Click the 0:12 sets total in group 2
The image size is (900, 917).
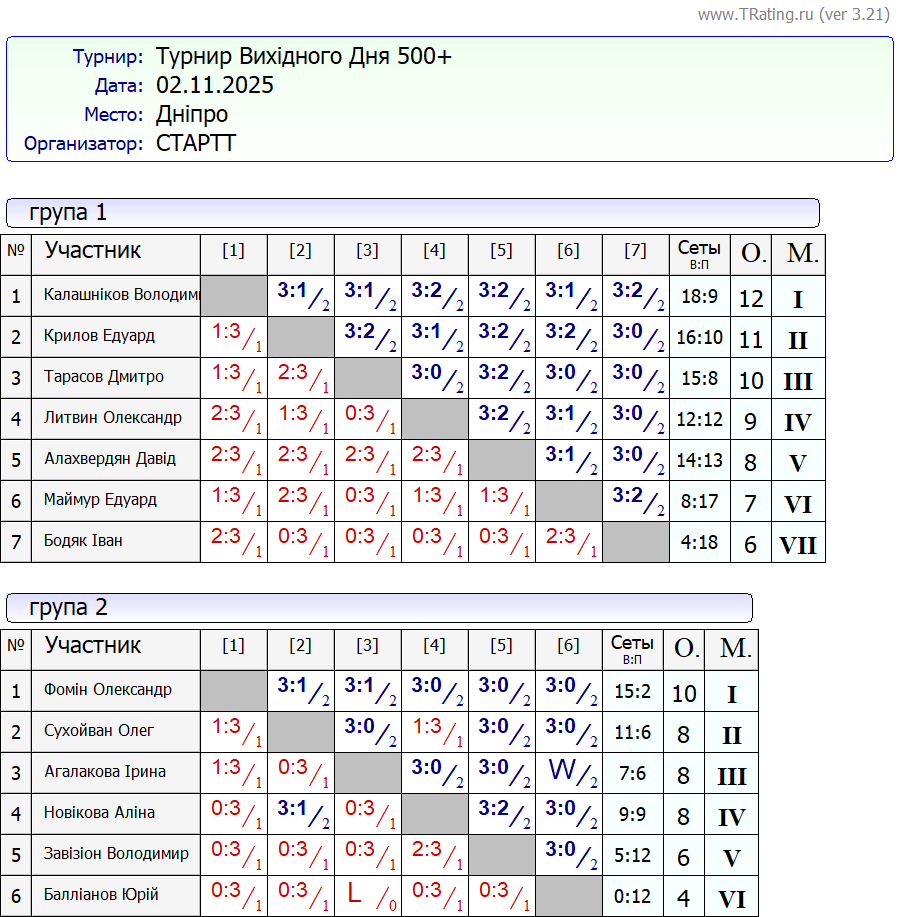click(x=632, y=896)
